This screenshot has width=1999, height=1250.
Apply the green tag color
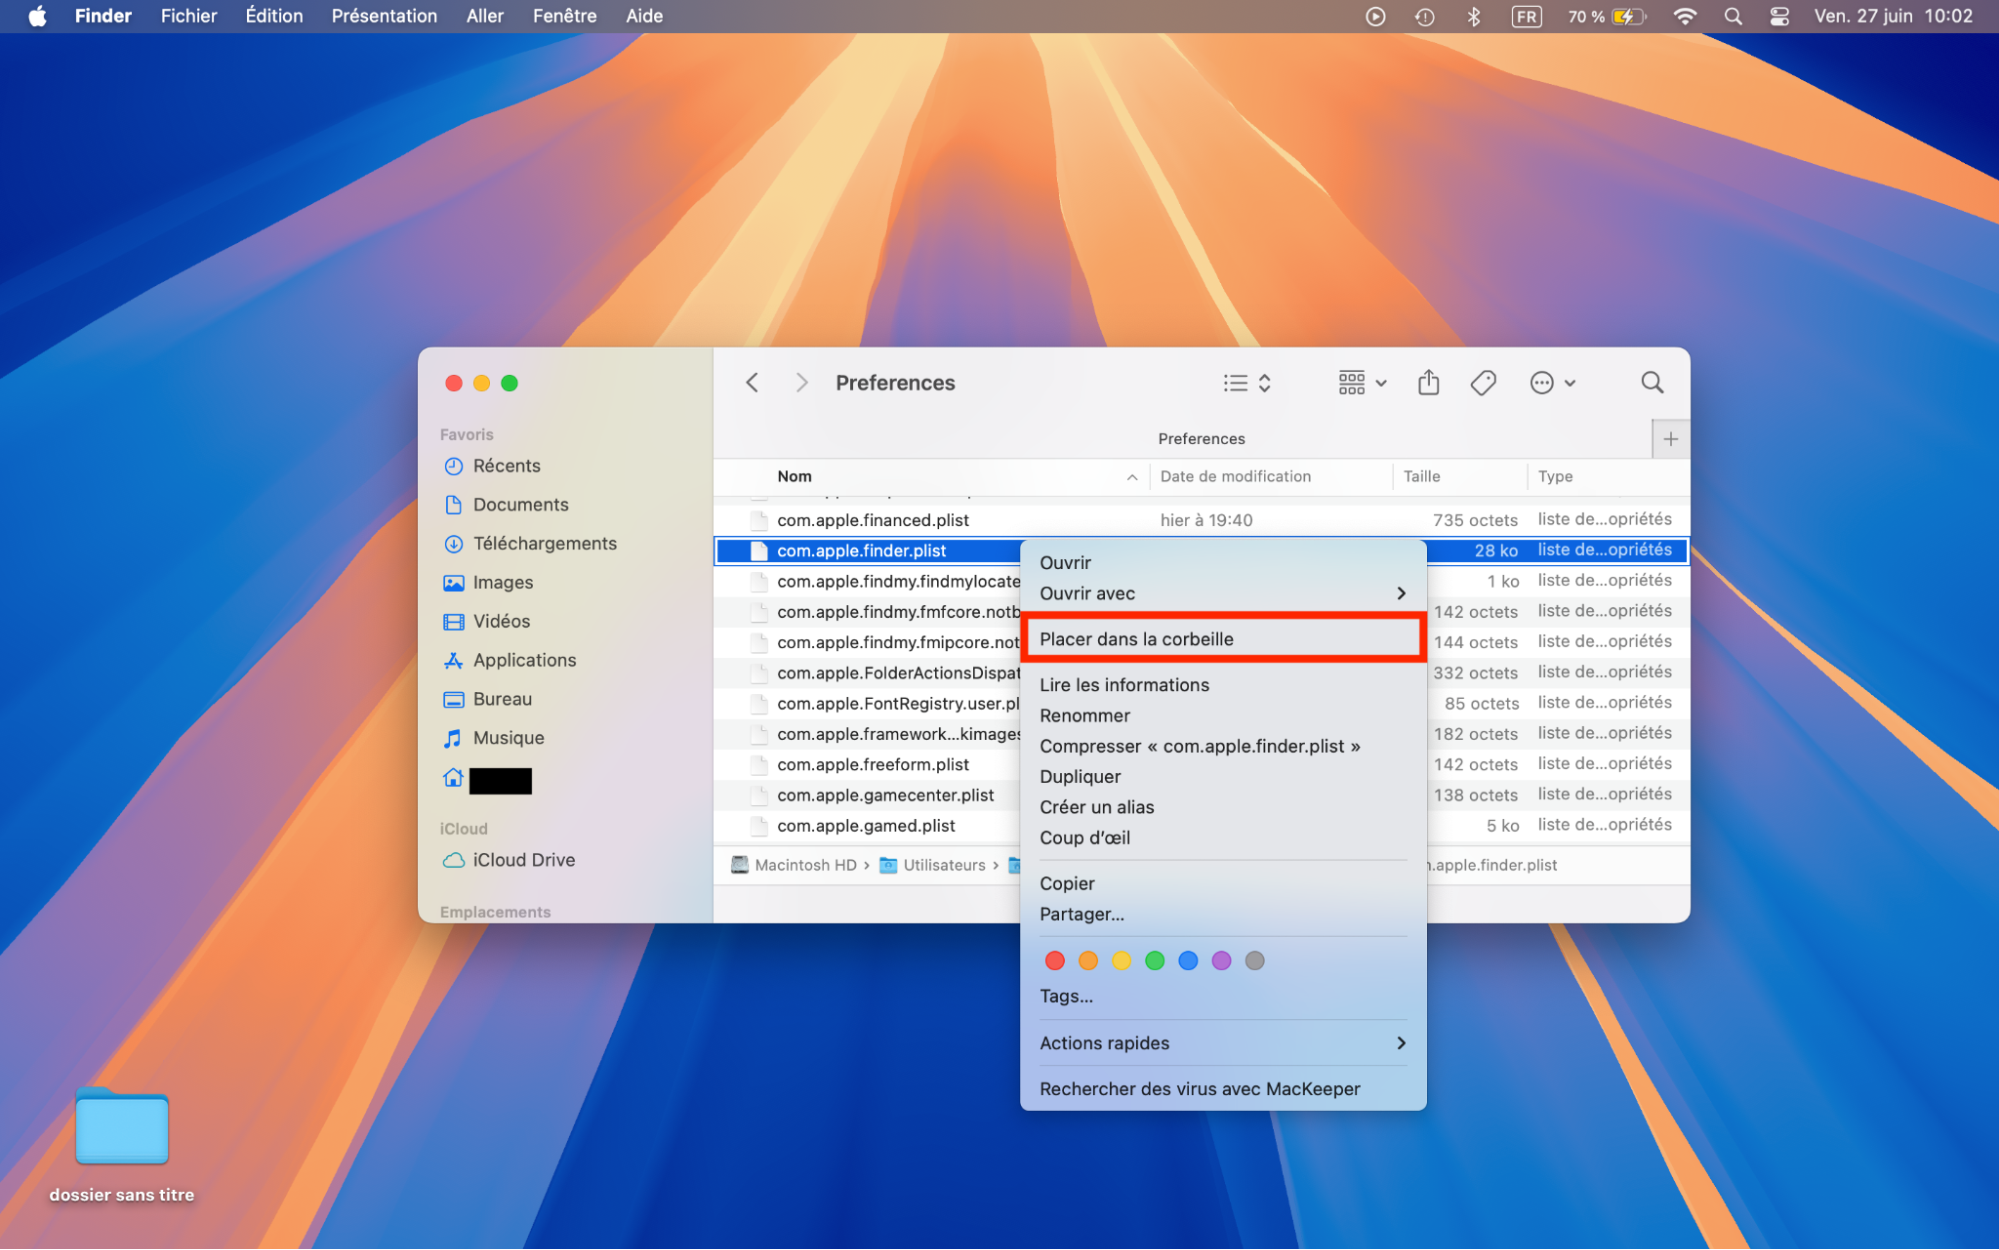pos(1154,960)
